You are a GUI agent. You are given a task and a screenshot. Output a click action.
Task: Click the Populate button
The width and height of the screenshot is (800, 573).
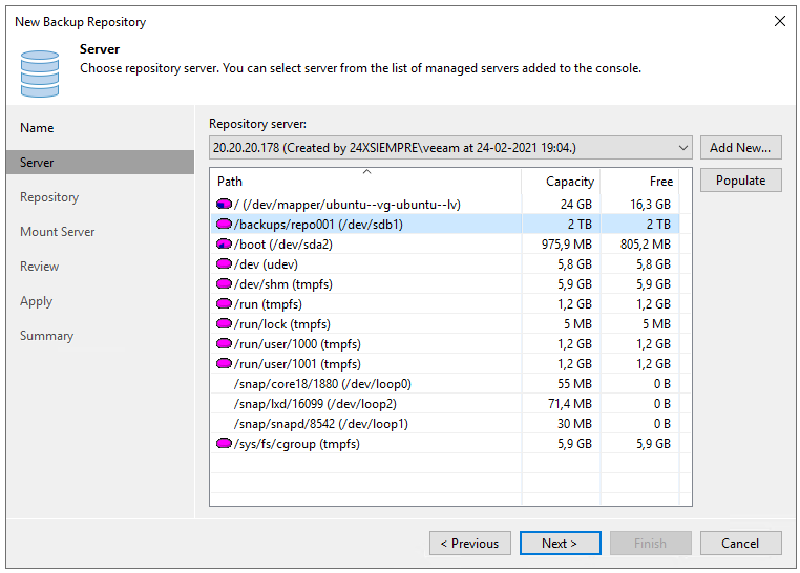(x=740, y=180)
